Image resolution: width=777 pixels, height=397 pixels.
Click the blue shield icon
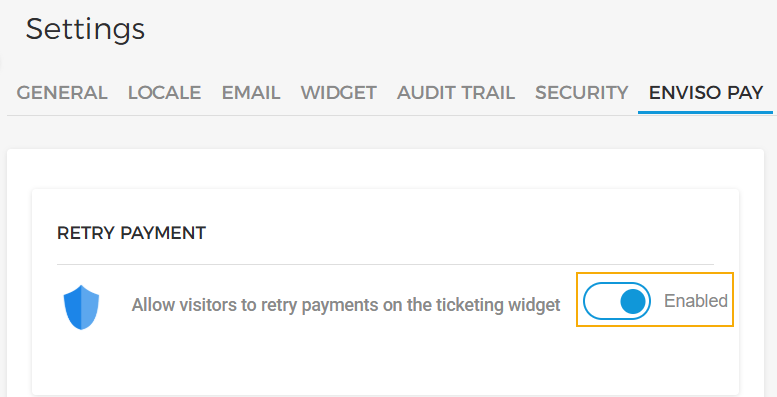(x=81, y=307)
